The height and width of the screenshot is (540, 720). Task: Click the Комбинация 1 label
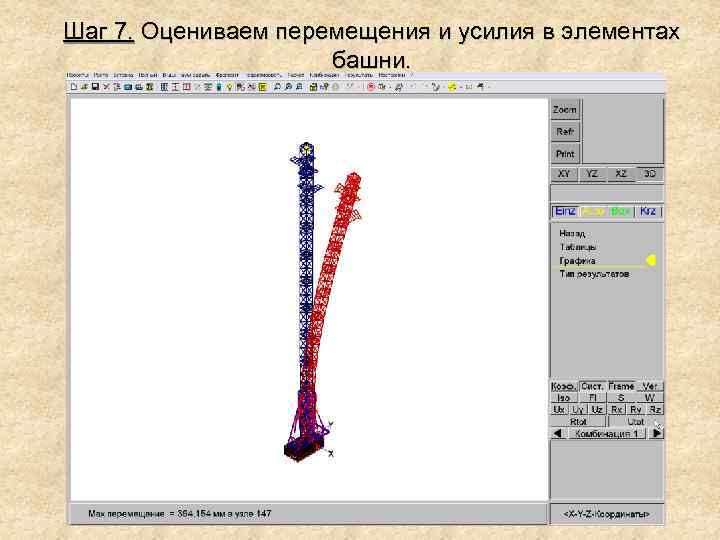607,433
